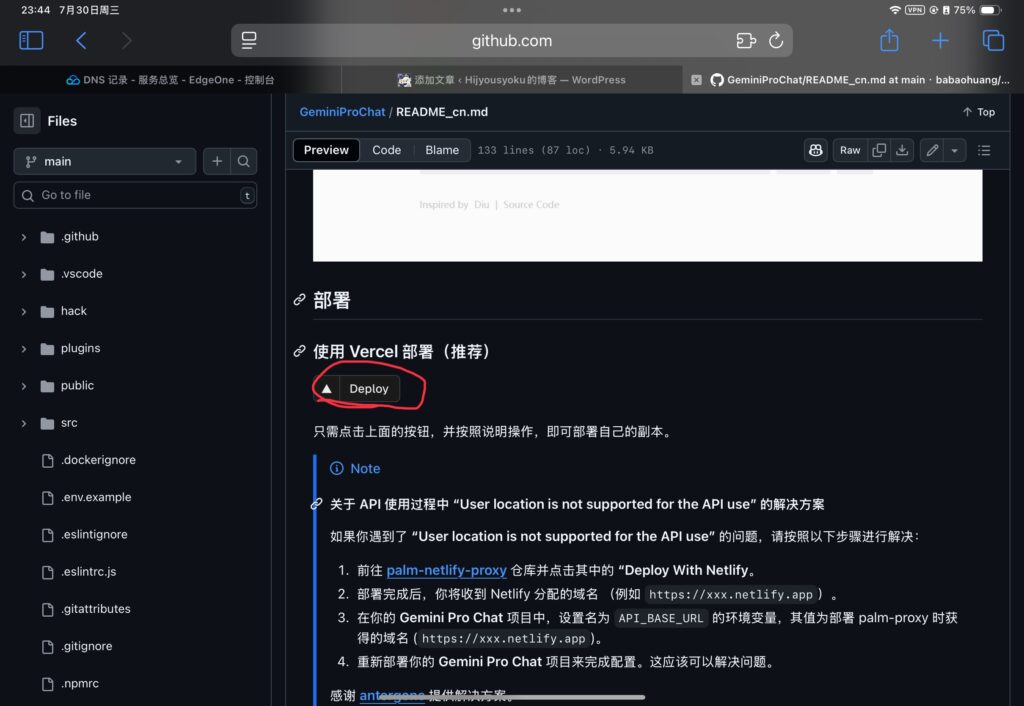Open more edit options dropdown arrow
Viewport: 1024px width, 706px height.
(x=954, y=150)
